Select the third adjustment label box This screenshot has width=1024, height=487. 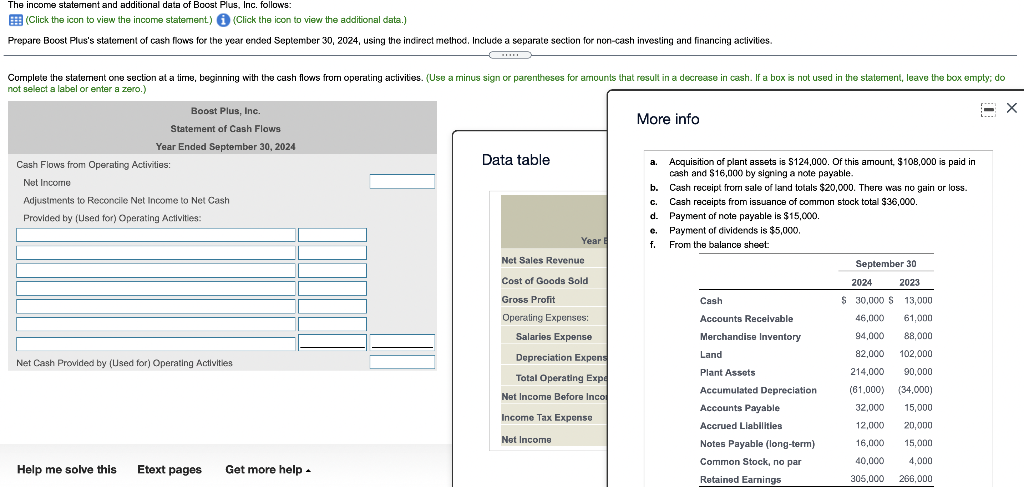tap(156, 270)
